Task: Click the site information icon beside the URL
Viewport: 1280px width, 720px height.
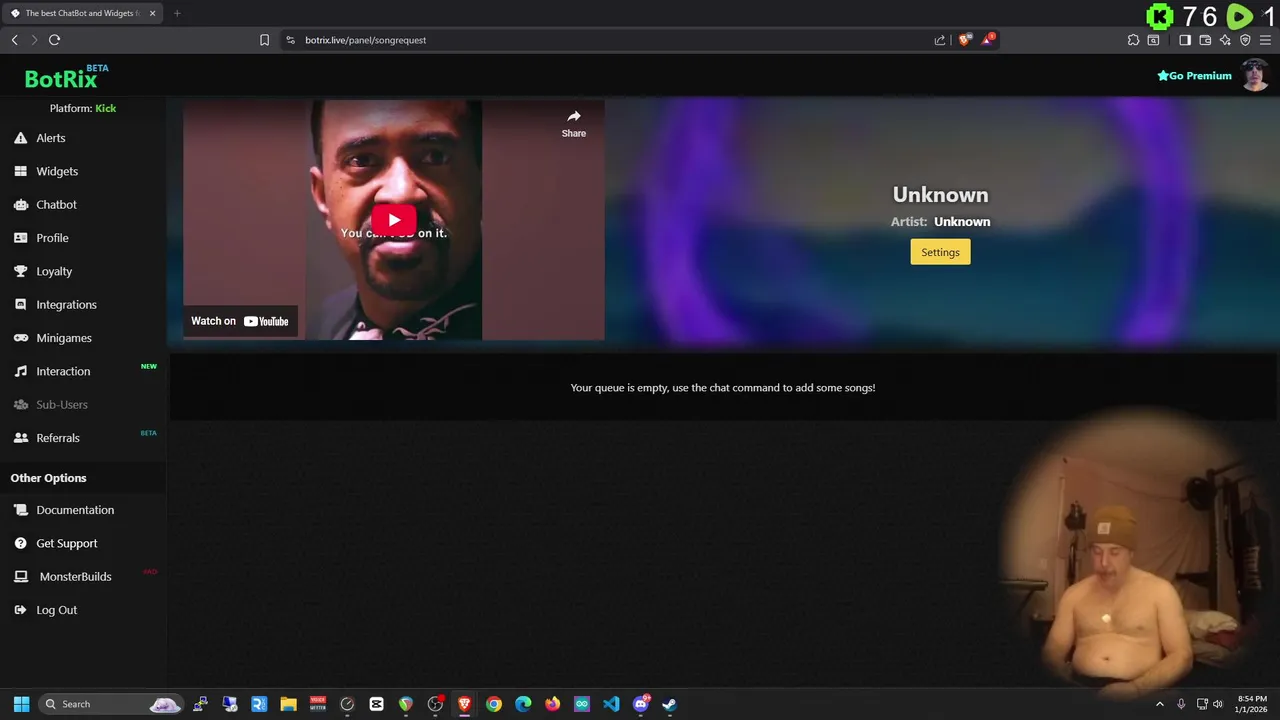Action: [290, 40]
